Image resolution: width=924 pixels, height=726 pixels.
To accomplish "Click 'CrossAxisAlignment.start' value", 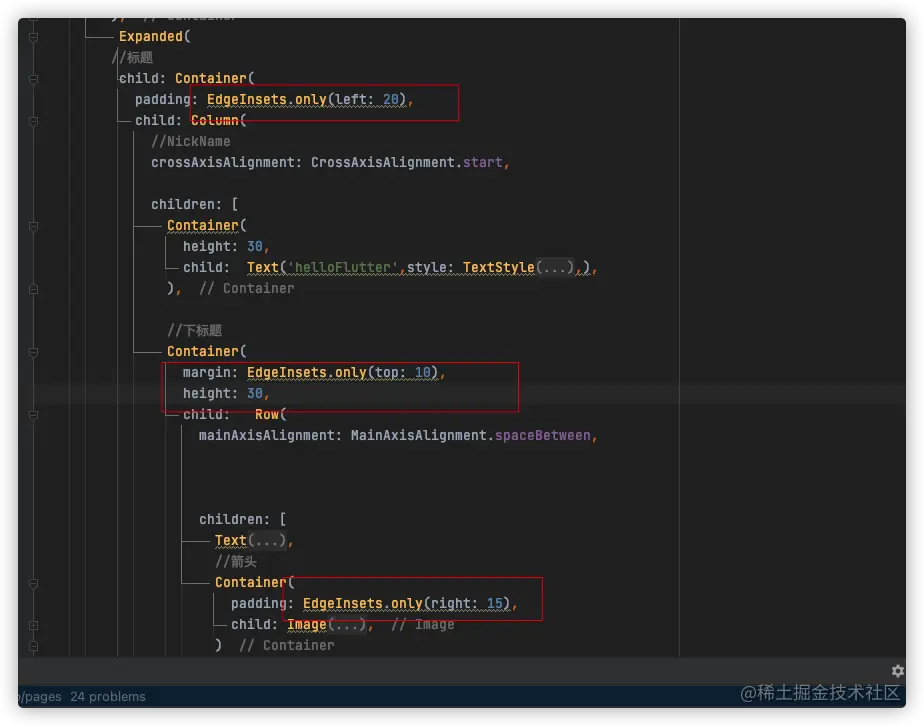I will 407,163.
